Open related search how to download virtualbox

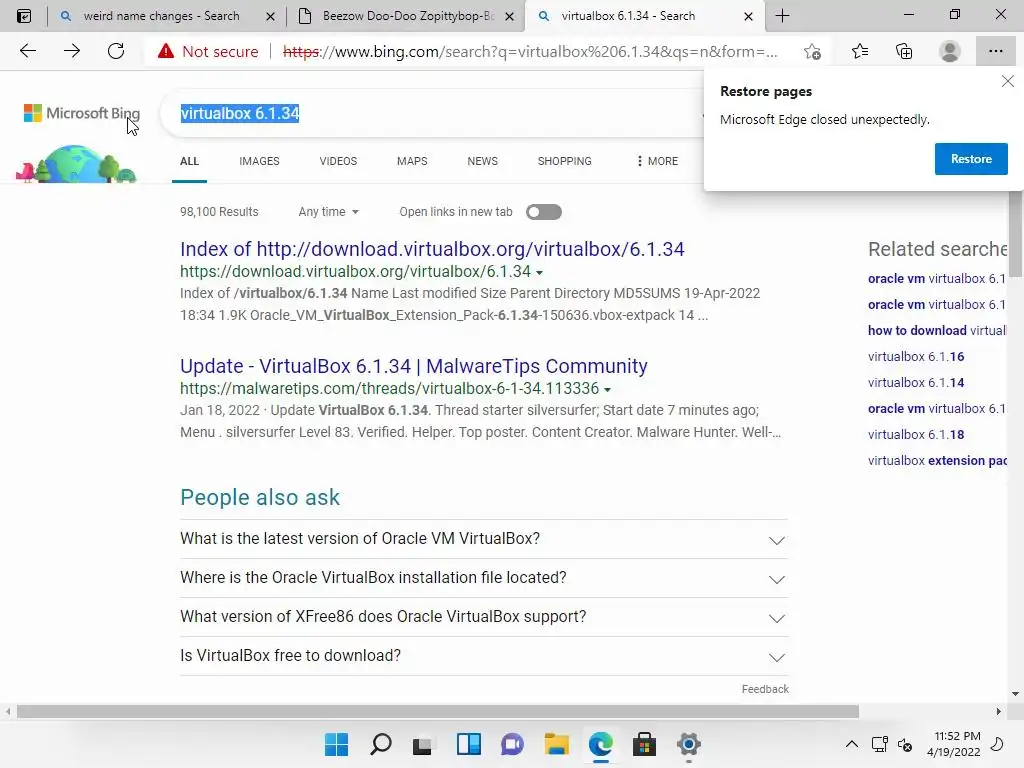[x=937, y=330]
